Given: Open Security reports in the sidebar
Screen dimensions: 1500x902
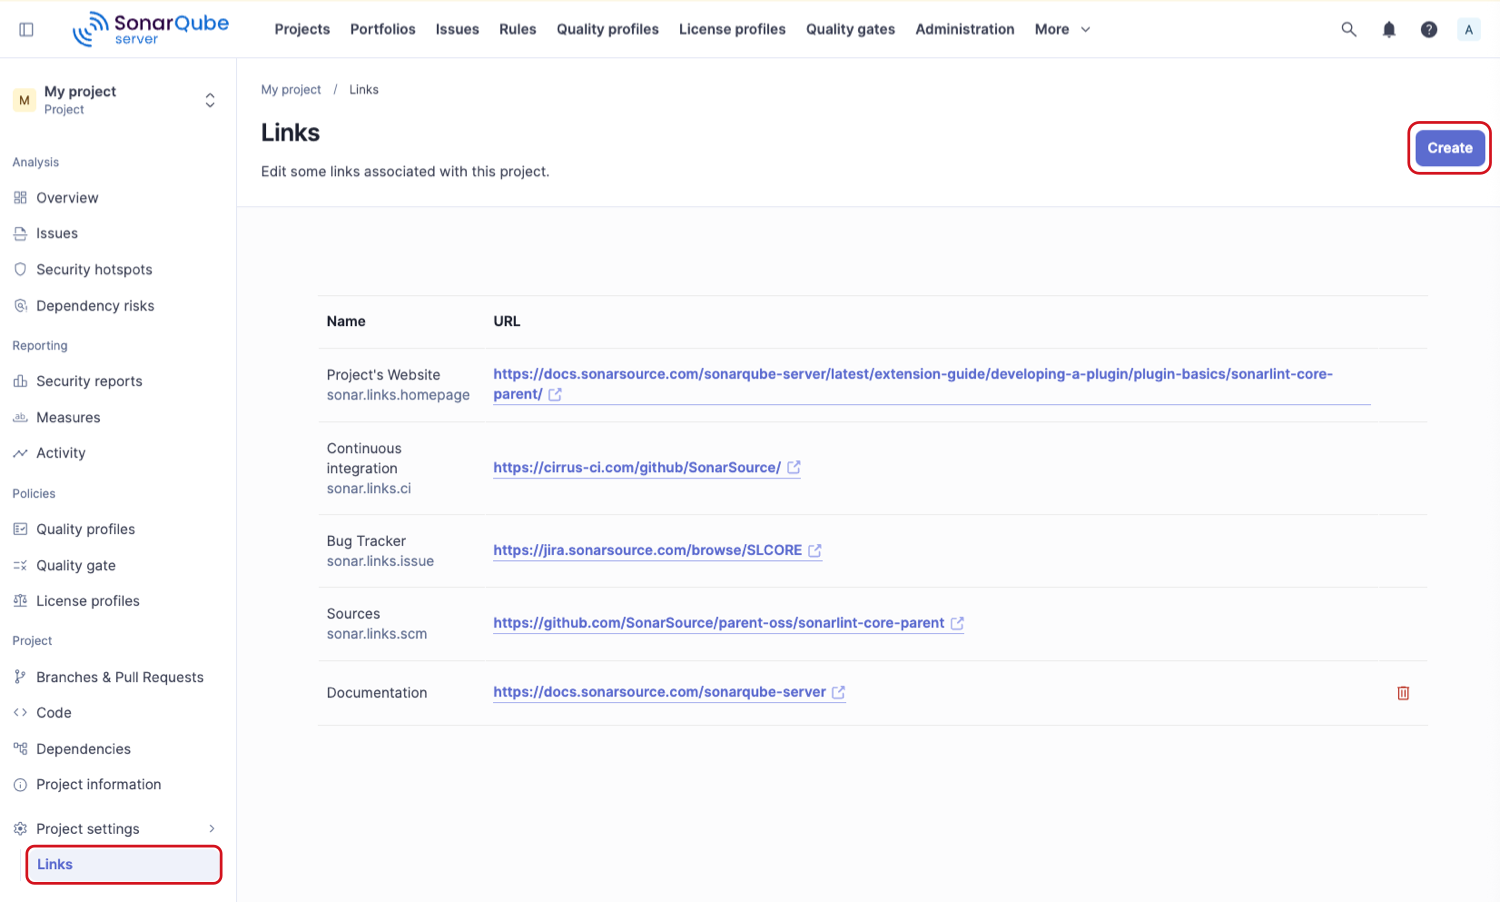Looking at the screenshot, I should click(89, 381).
